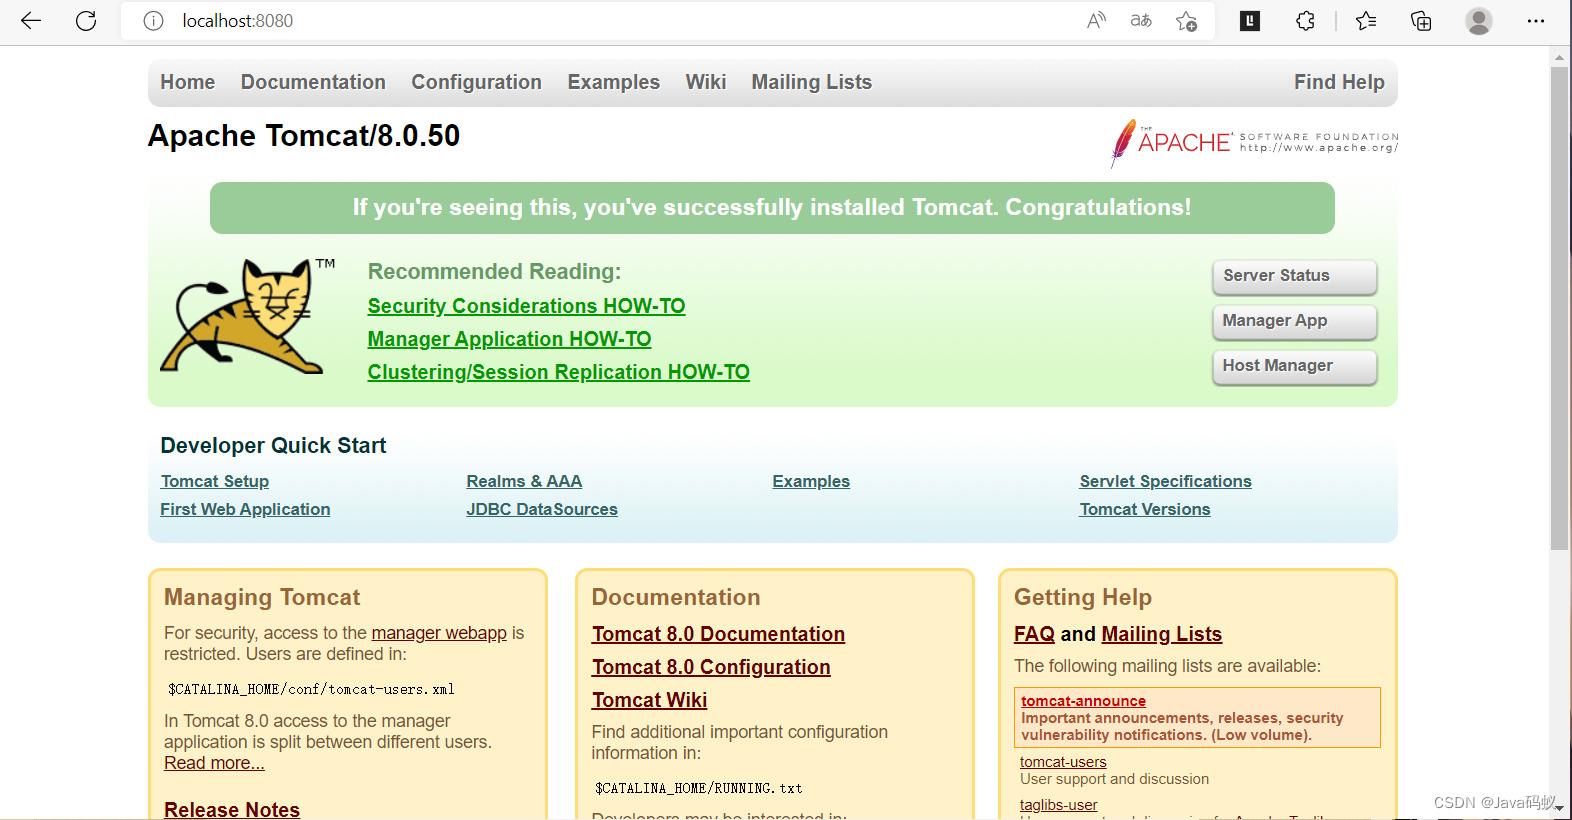1572x820 pixels.
Task: Open the Configuration navigation item
Action: pos(476,82)
